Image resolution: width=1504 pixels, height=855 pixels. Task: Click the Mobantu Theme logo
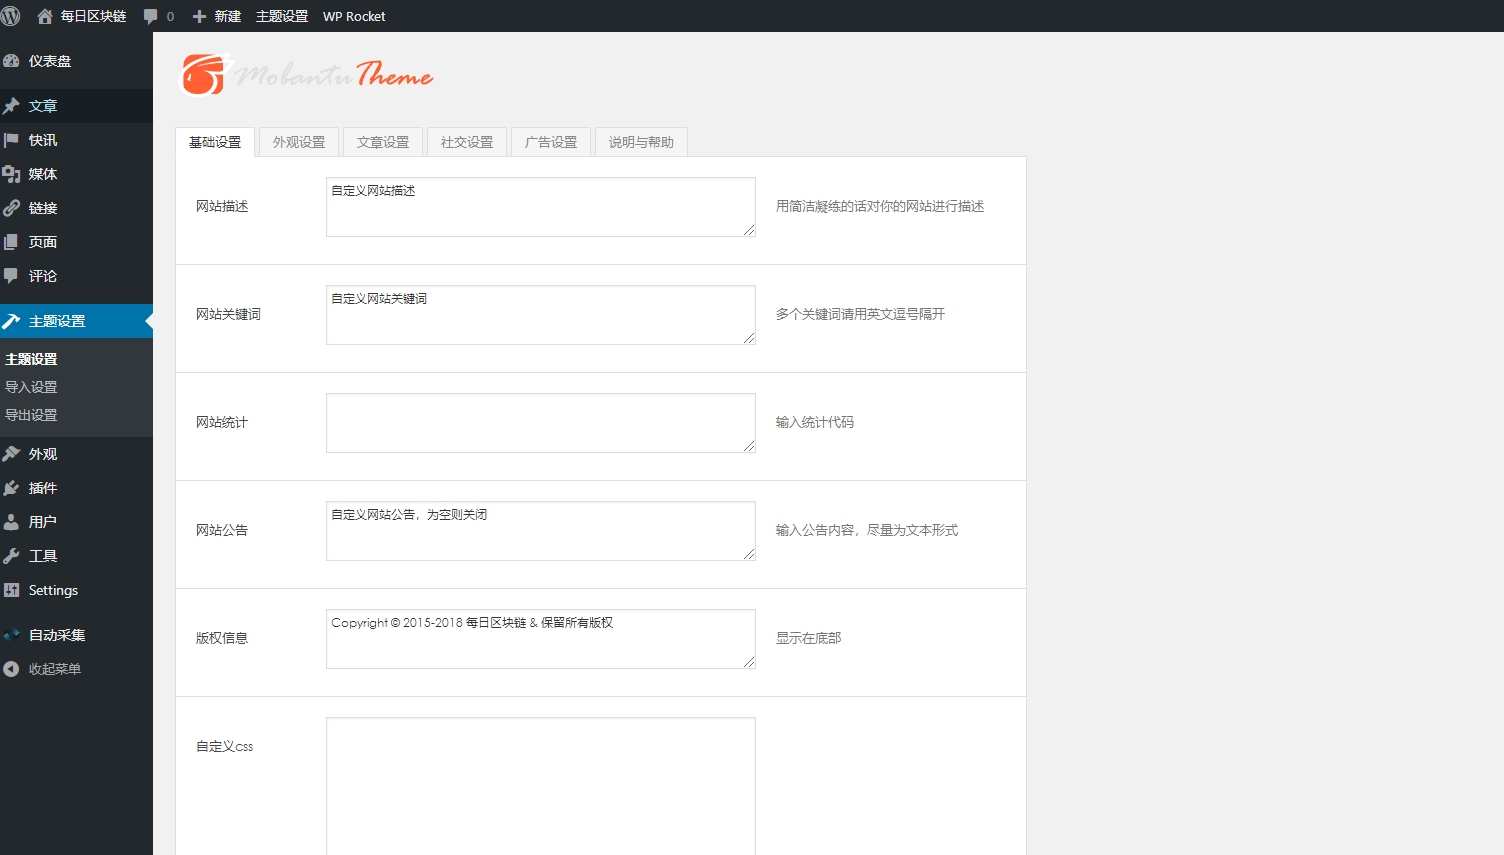click(306, 74)
